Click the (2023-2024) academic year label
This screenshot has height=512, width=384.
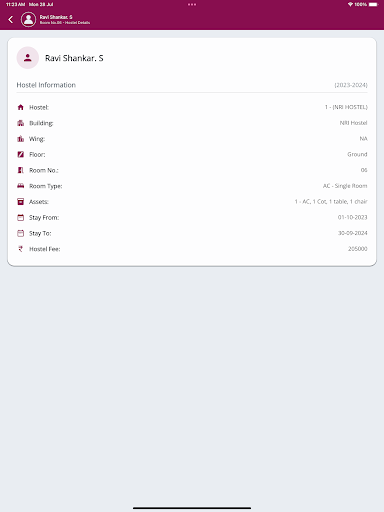pyautogui.click(x=351, y=85)
